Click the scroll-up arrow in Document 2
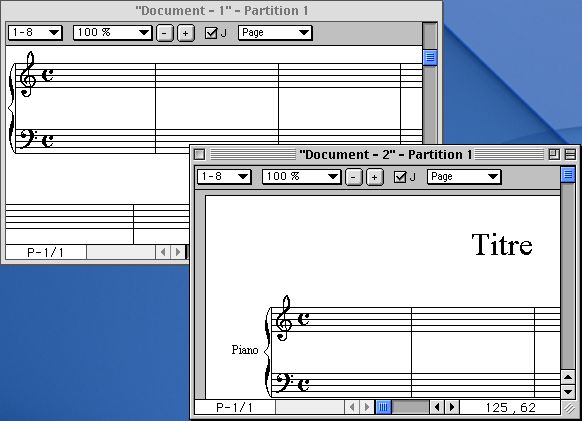The width and height of the screenshot is (582, 421). (x=568, y=378)
